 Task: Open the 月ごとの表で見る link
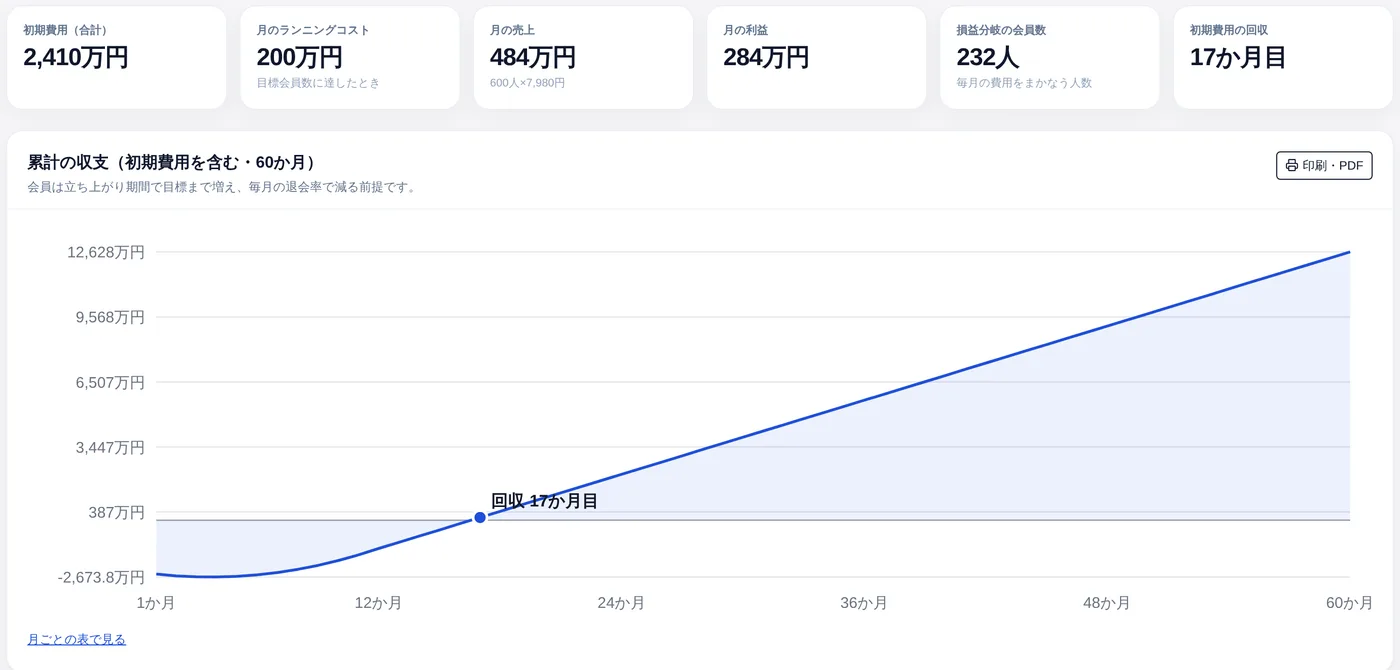pos(77,639)
